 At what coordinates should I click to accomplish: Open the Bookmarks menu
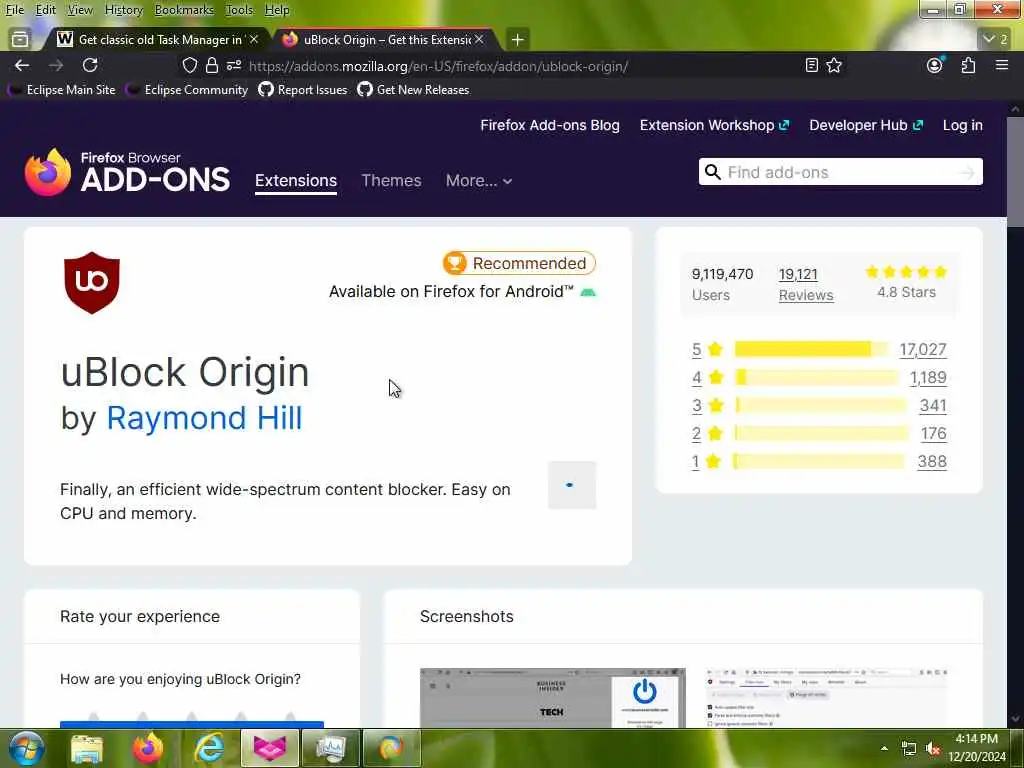point(184,10)
